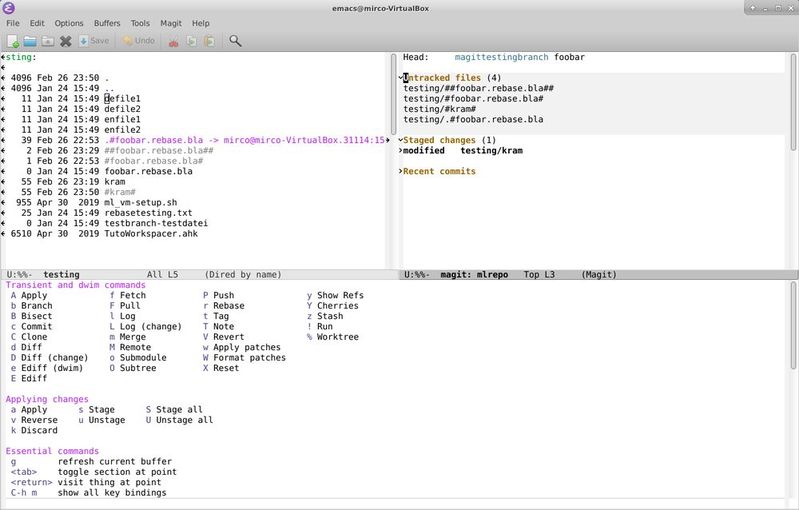The width and height of the screenshot is (799, 510).
Task: Click the Emacs logo in title bar
Action: click(x=9, y=8)
